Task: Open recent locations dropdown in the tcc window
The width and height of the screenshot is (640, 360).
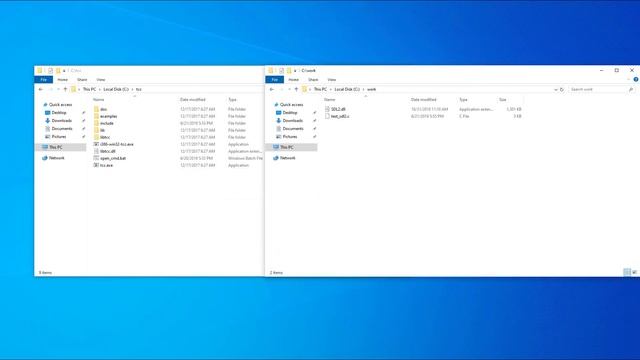Action: point(58,89)
